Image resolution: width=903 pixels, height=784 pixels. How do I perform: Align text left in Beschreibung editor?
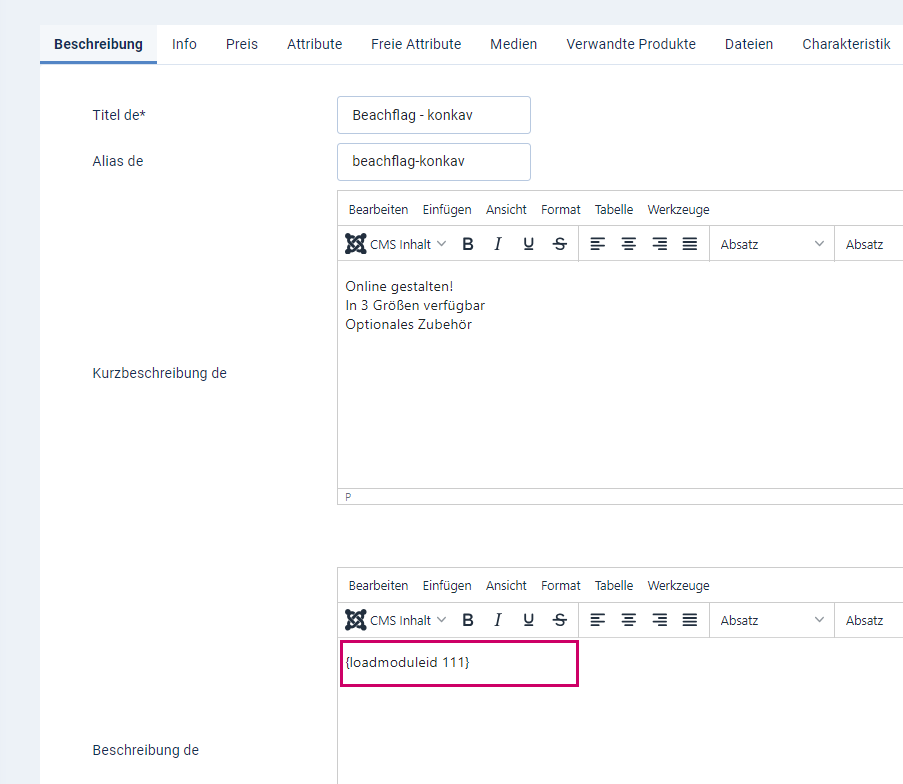point(598,620)
